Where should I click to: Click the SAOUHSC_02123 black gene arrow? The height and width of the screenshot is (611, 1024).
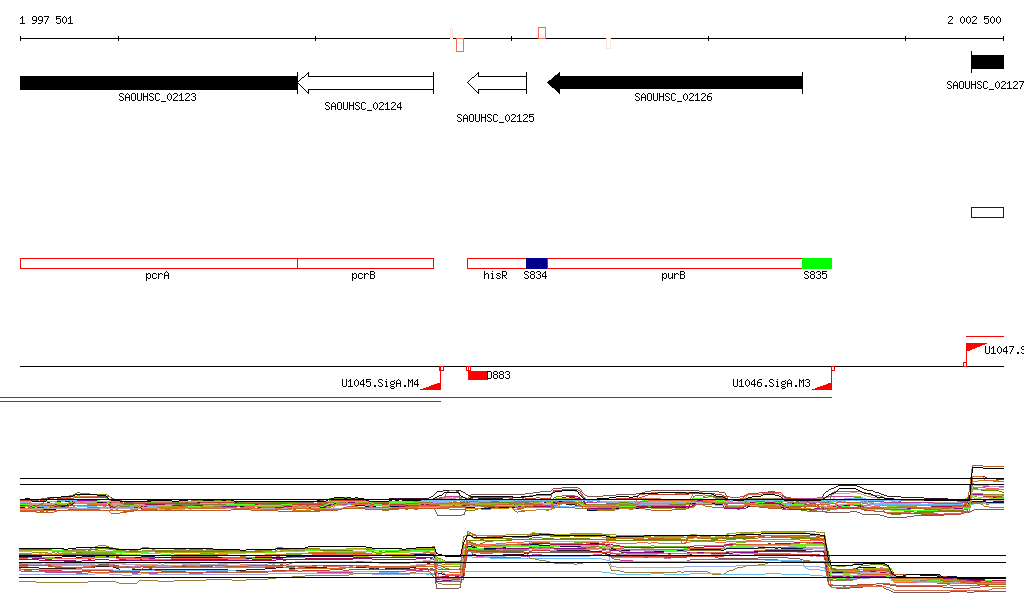click(x=159, y=83)
